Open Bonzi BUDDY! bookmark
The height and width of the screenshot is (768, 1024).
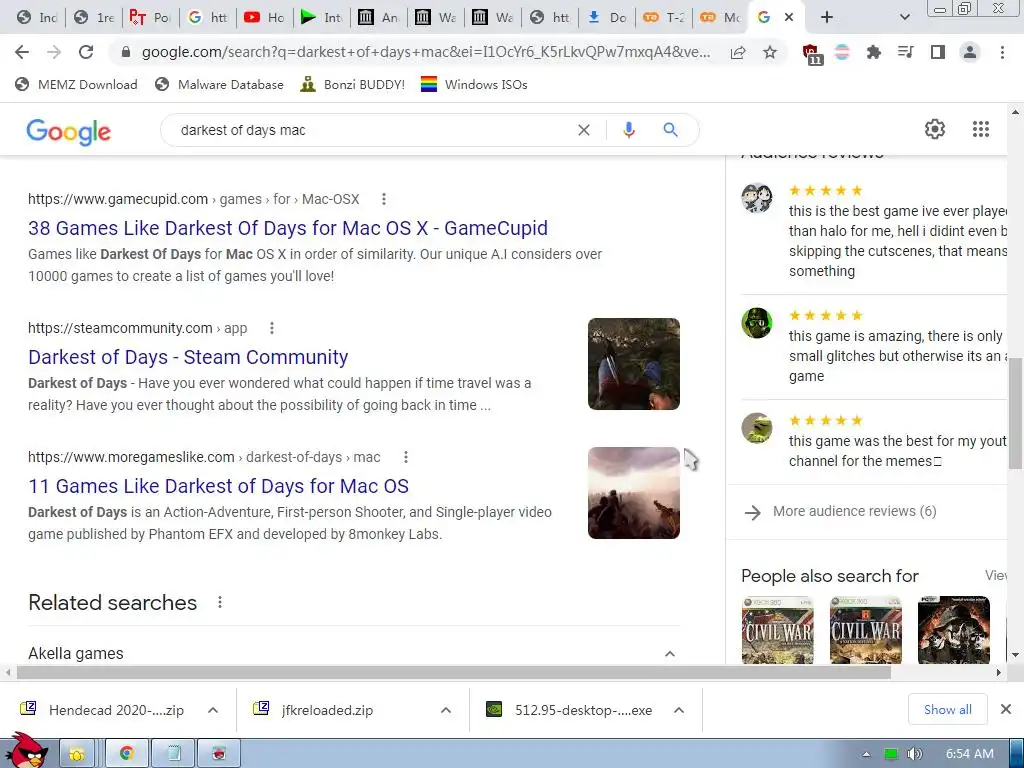click(x=353, y=84)
